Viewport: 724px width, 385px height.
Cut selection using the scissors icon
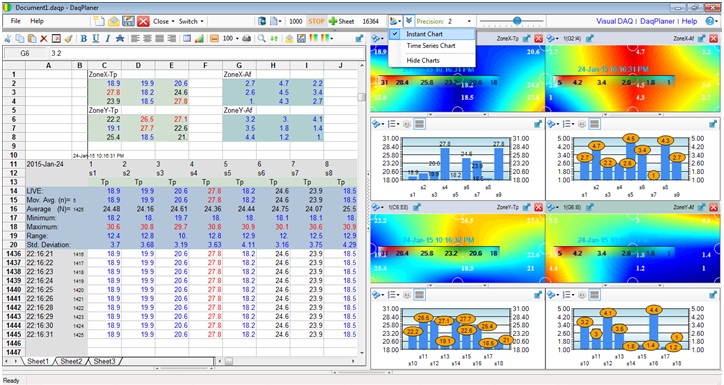click(x=8, y=39)
